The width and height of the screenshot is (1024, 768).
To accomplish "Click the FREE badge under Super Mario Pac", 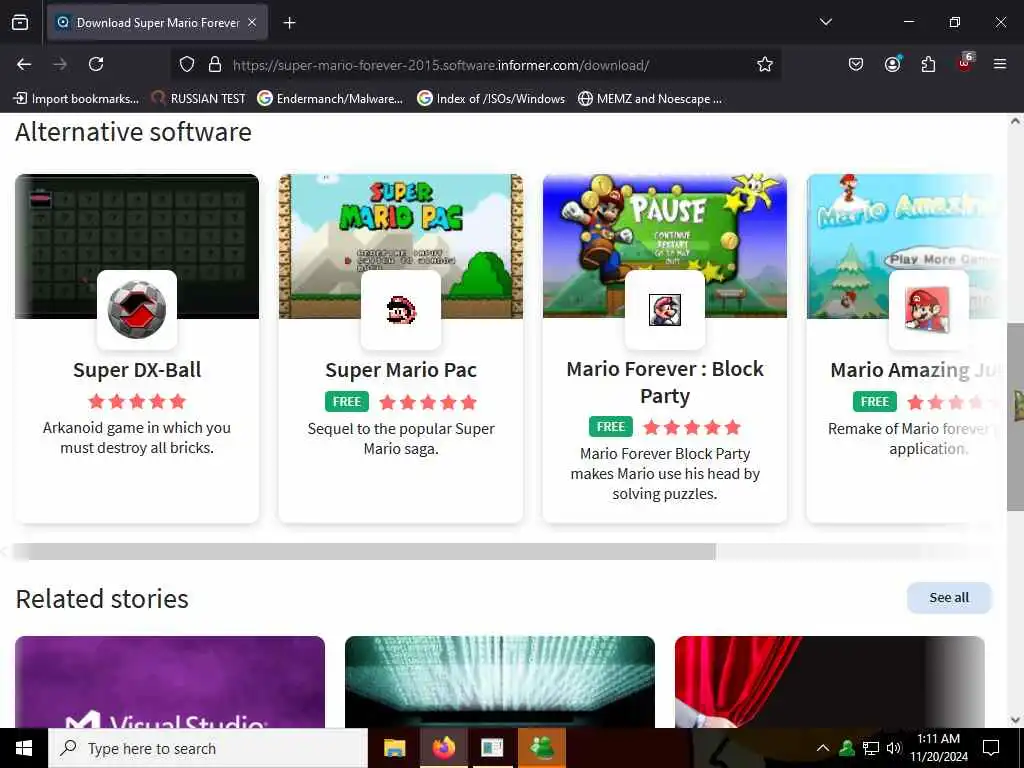I will (347, 402).
